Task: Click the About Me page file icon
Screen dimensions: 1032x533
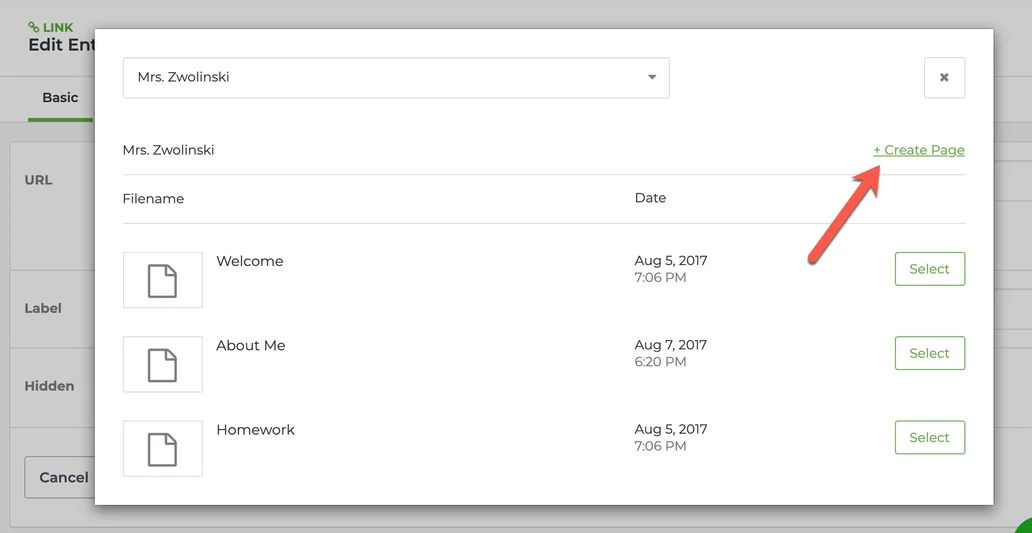Action: tap(162, 364)
